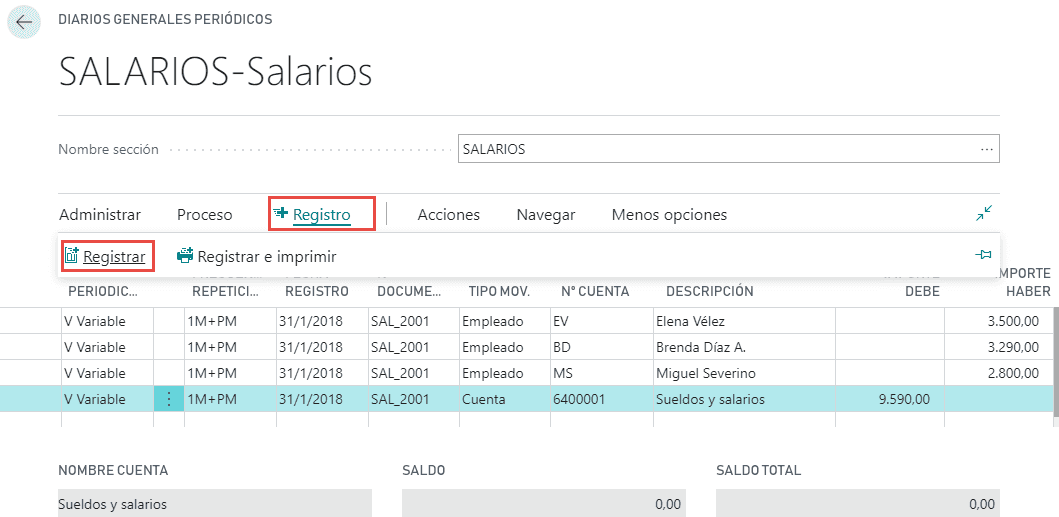This screenshot has width=1059, height=517.
Task: Click Registrar e imprimir
Action: (267, 257)
